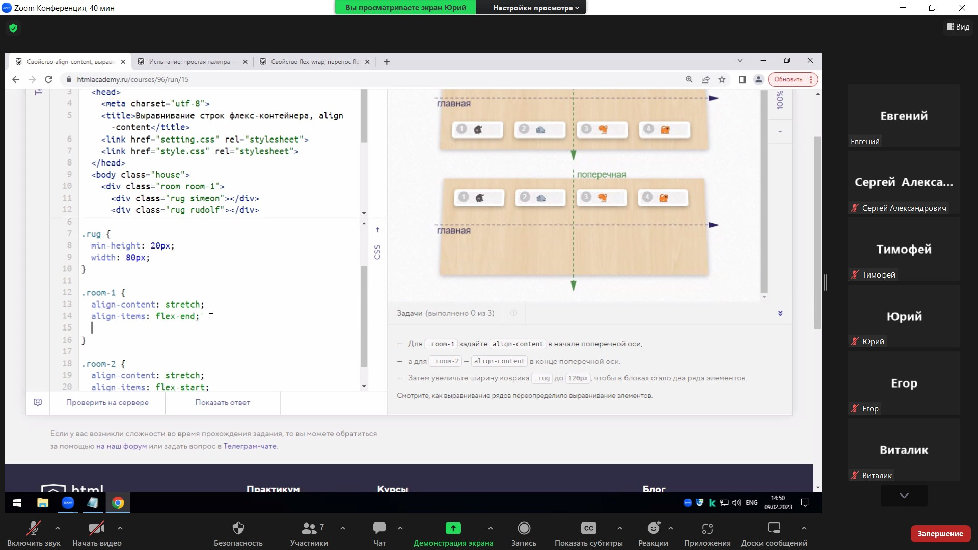Image resolution: width=978 pixels, height=550 pixels.
Task: Click the align-content: stretch line in .room-1
Action: (148, 304)
